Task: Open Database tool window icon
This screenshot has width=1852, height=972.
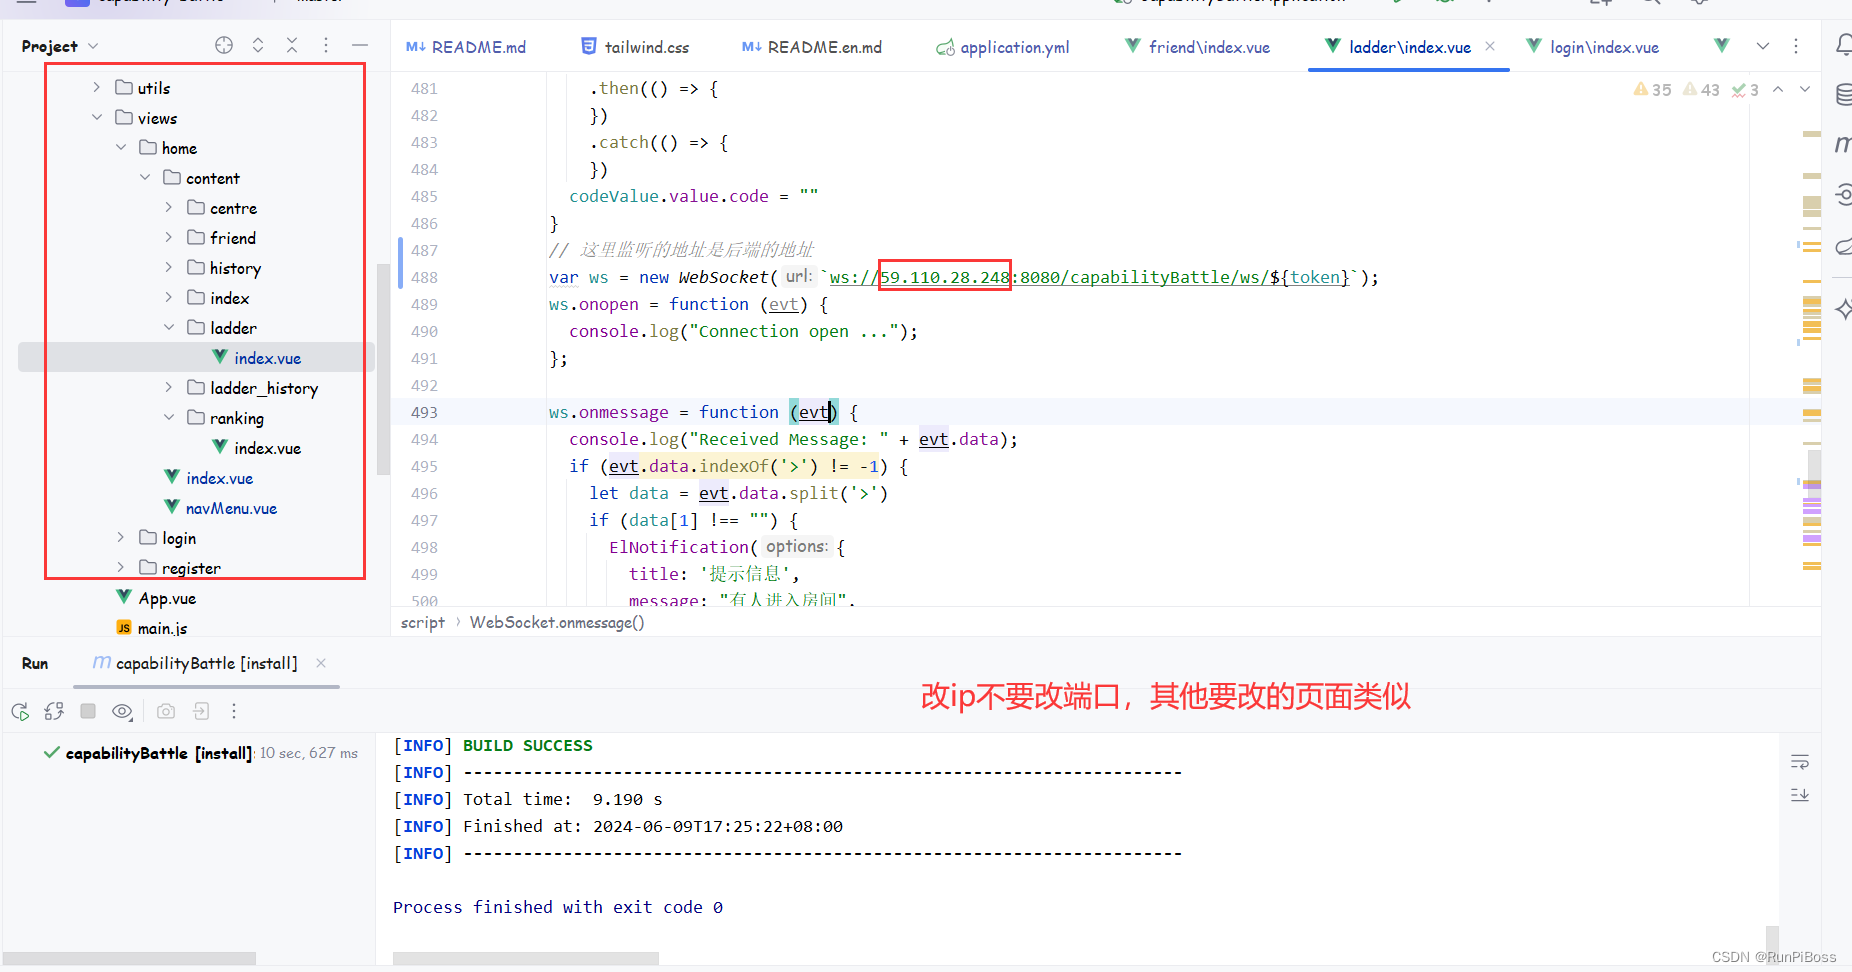Action: tap(1844, 95)
